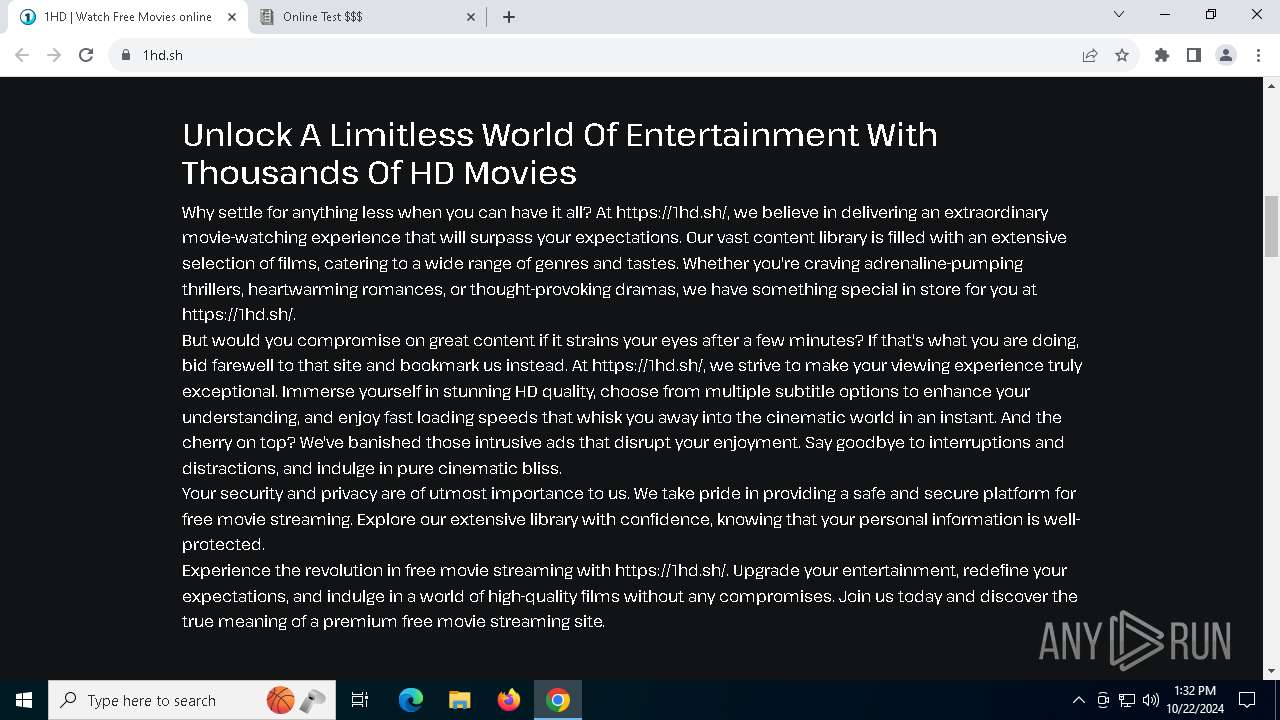This screenshot has height=720, width=1280.
Task: Click the page's vertical scrollbar thumb
Action: click(1272, 226)
